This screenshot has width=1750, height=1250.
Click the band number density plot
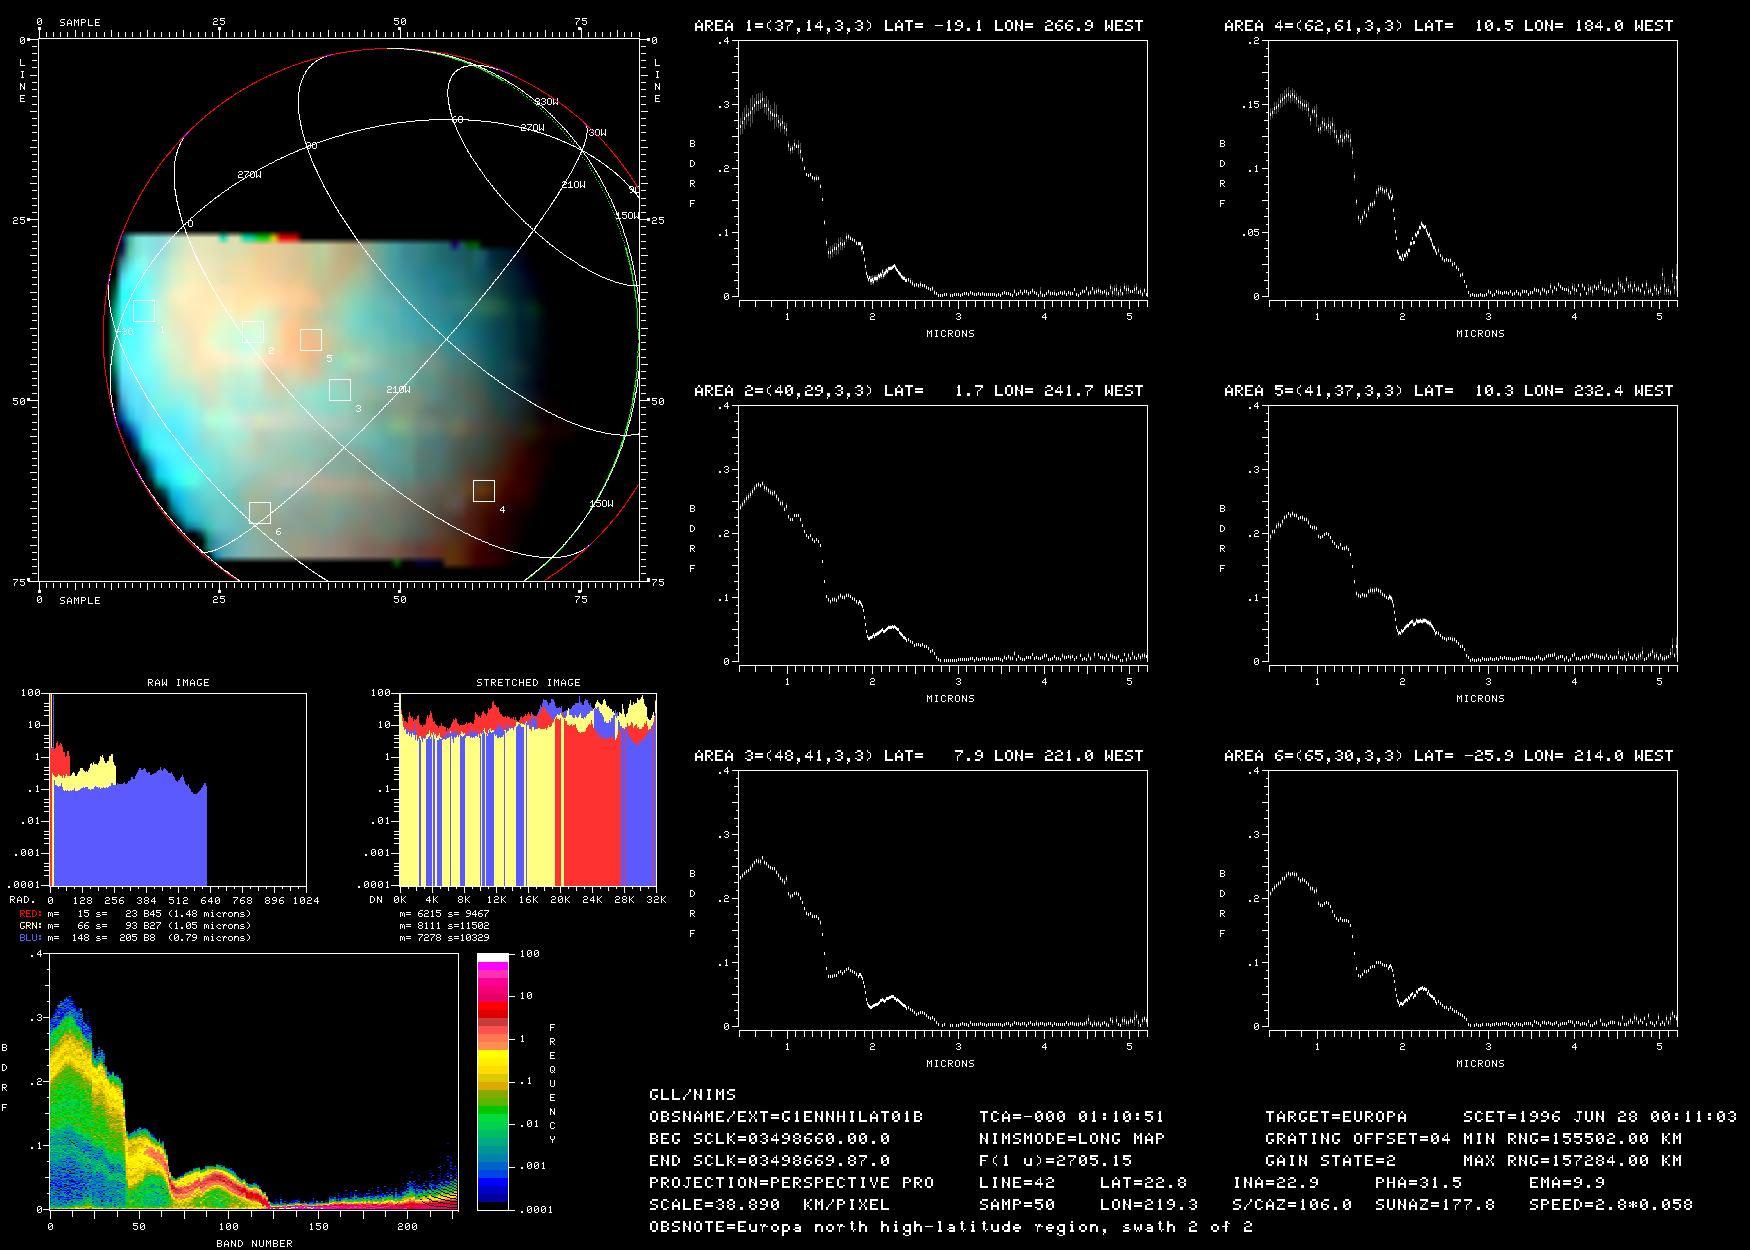point(253,1081)
